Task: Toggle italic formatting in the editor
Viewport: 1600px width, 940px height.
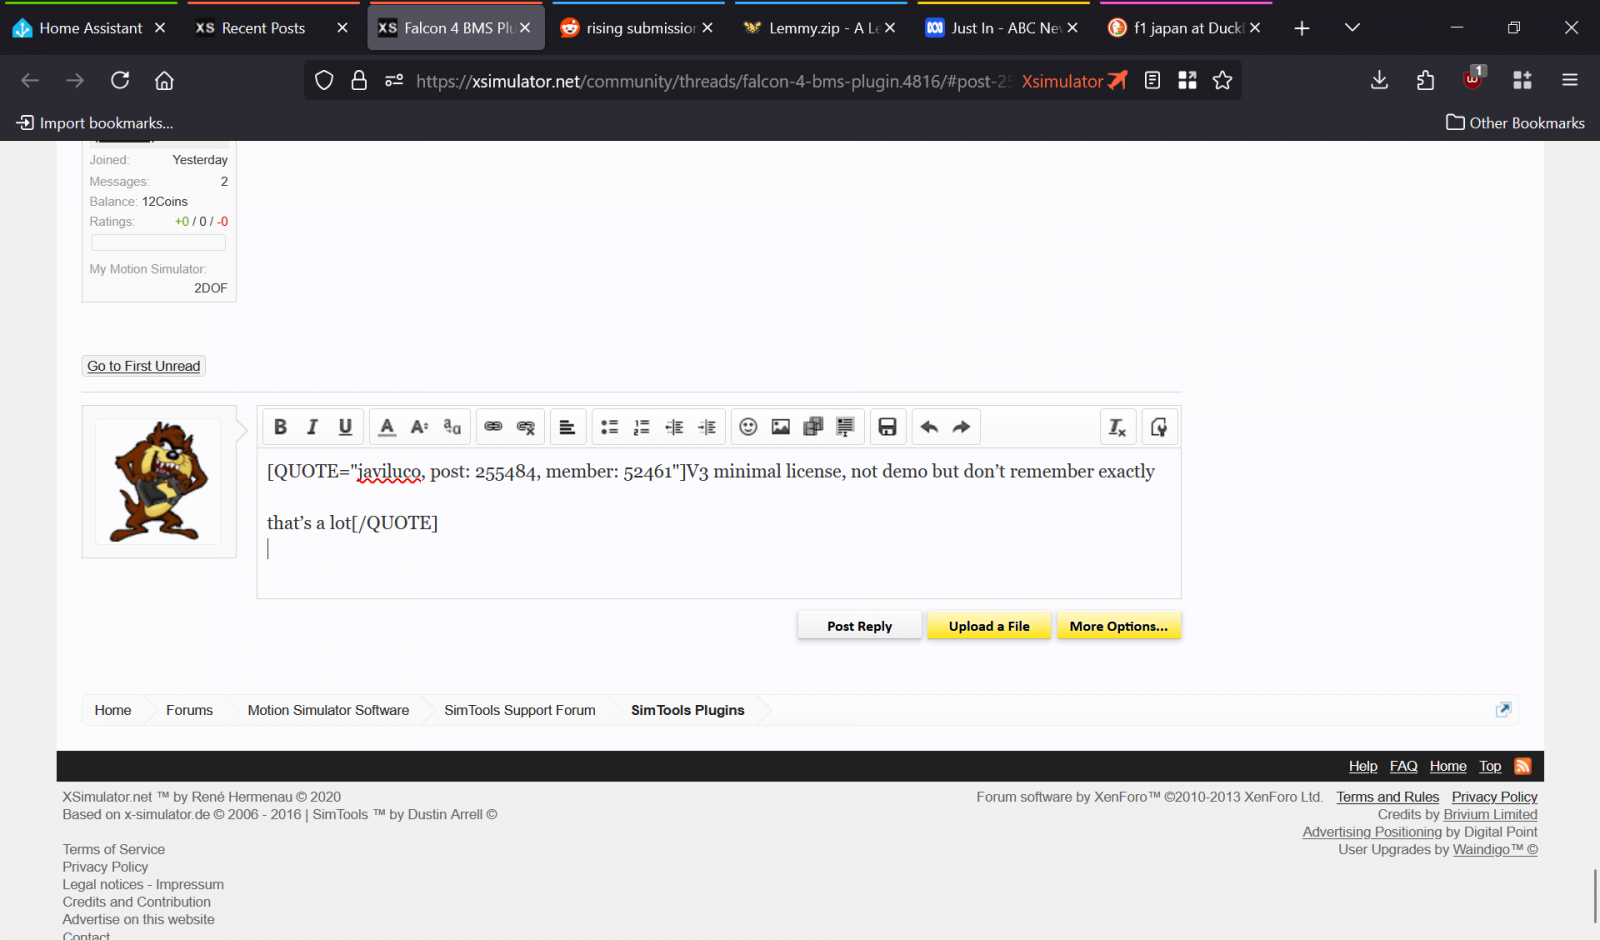Action: click(x=312, y=427)
